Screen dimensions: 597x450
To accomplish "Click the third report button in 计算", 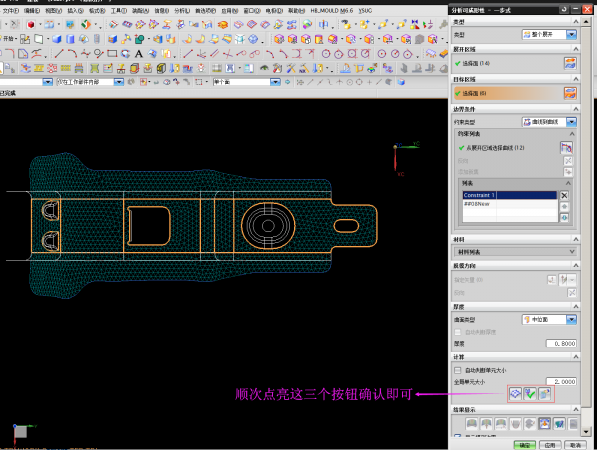I will 545,394.
